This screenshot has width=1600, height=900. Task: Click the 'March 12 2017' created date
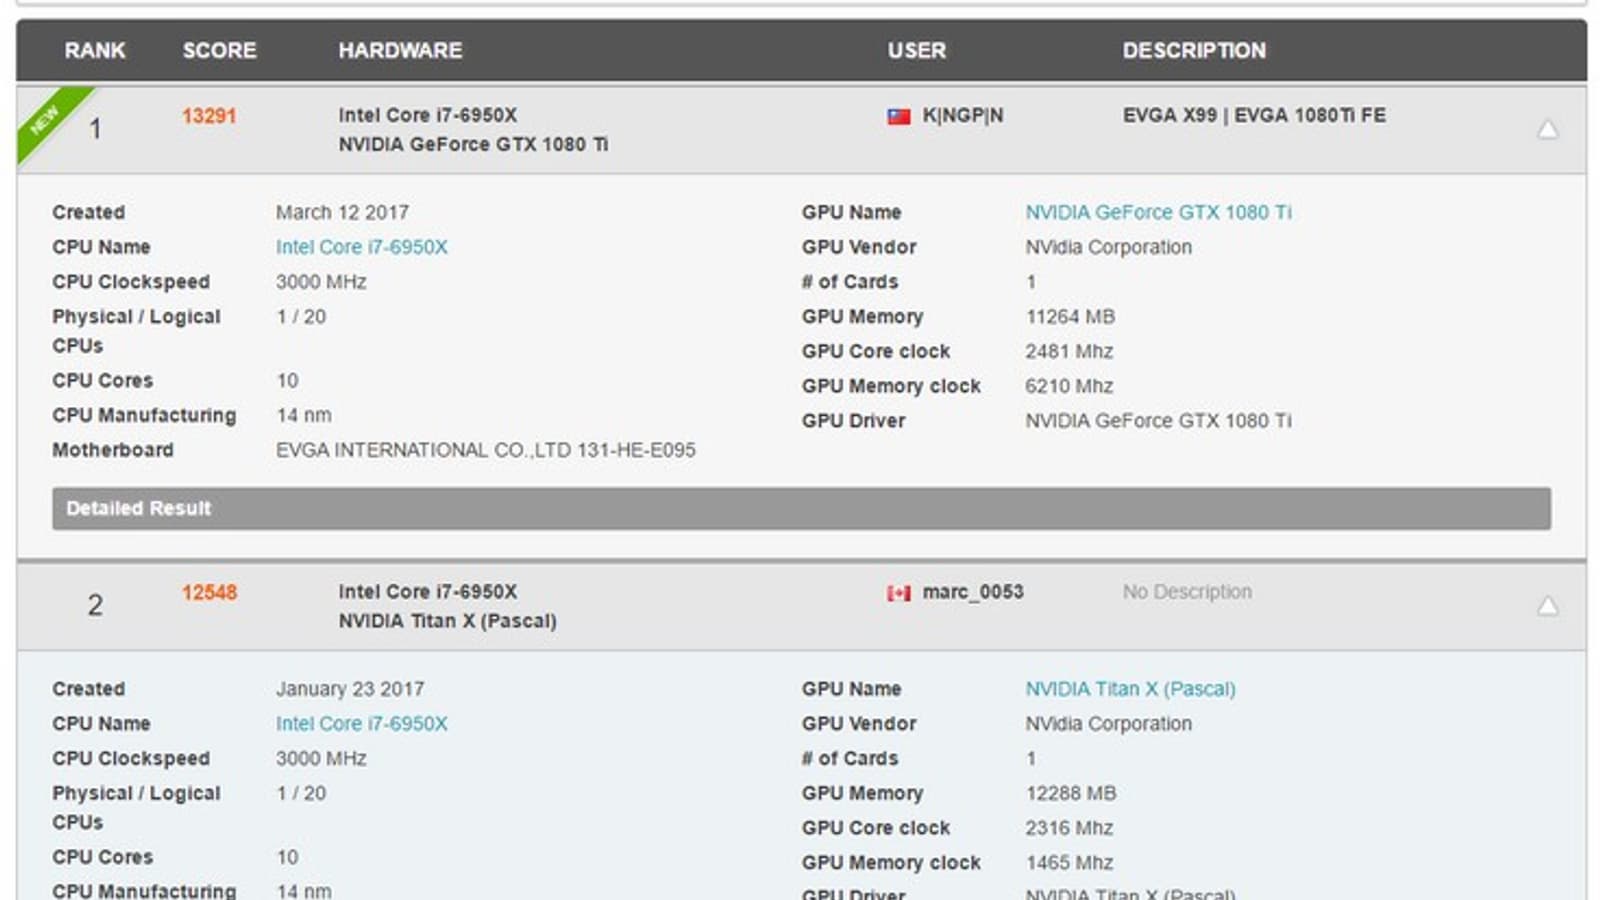pyautogui.click(x=342, y=212)
